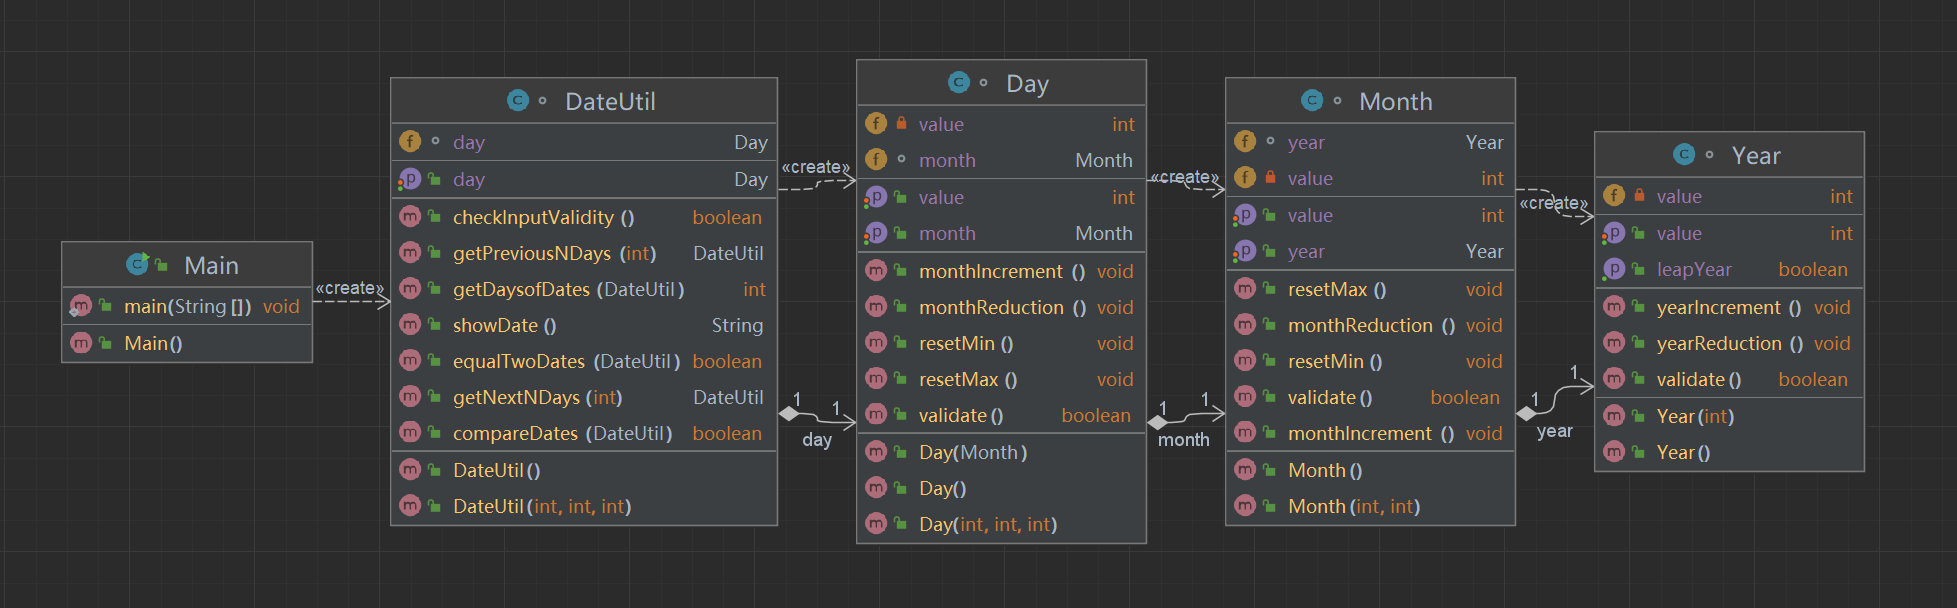This screenshot has width=1957, height=608.
Task: Click the «create» label next to Main
Action: click(349, 288)
